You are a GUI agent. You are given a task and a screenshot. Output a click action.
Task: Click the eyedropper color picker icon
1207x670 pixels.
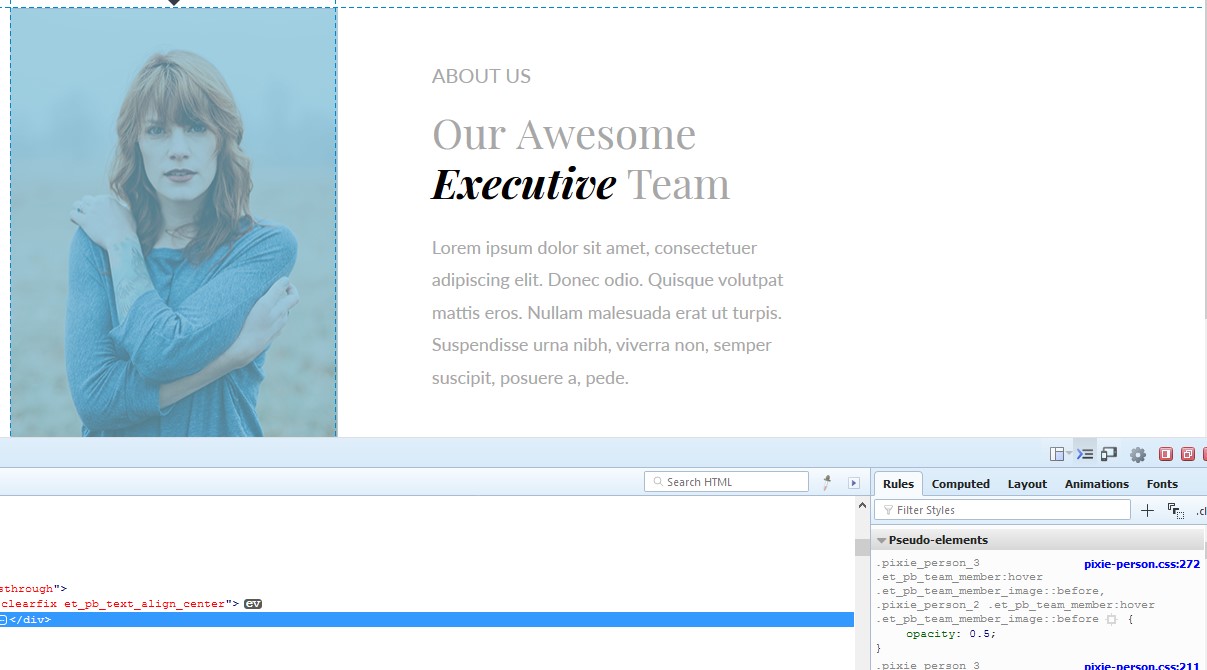(827, 483)
